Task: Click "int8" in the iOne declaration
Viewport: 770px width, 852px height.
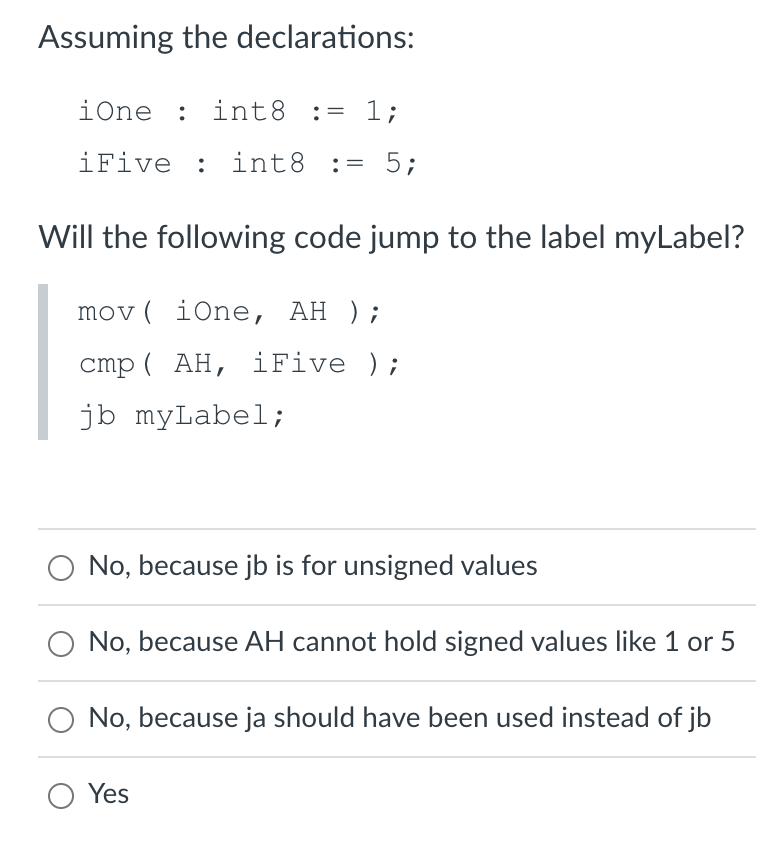Action: 249,111
